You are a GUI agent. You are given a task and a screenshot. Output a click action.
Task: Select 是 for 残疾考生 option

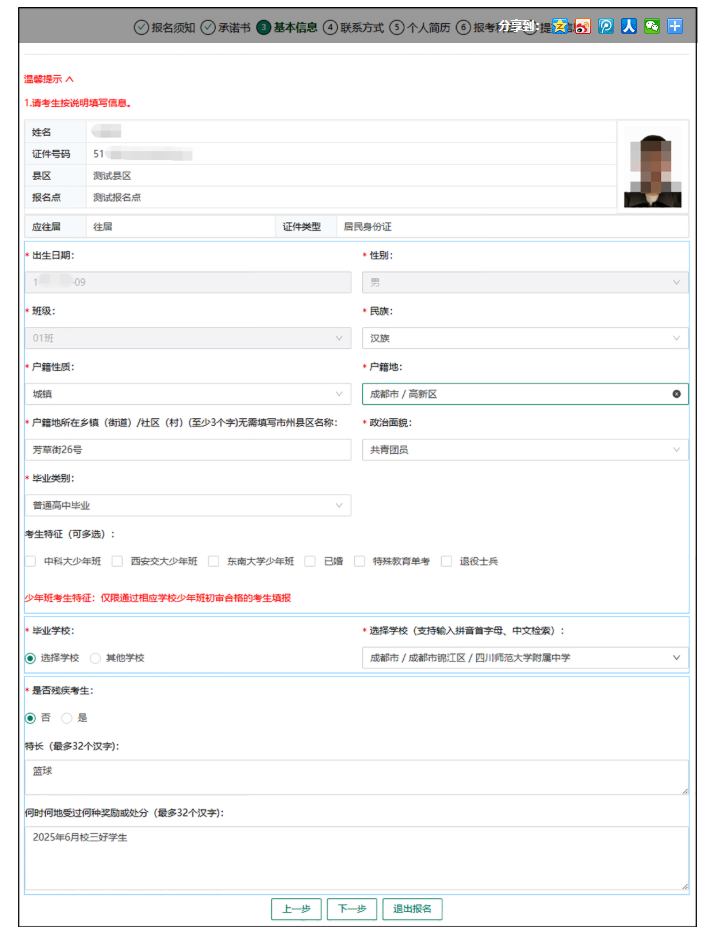pos(67,718)
